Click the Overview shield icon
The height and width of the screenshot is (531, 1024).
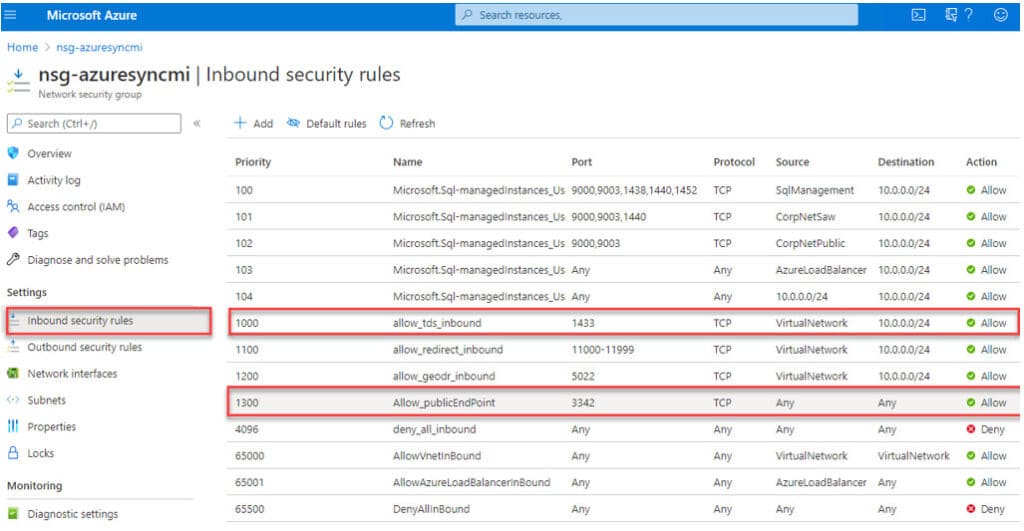13,153
